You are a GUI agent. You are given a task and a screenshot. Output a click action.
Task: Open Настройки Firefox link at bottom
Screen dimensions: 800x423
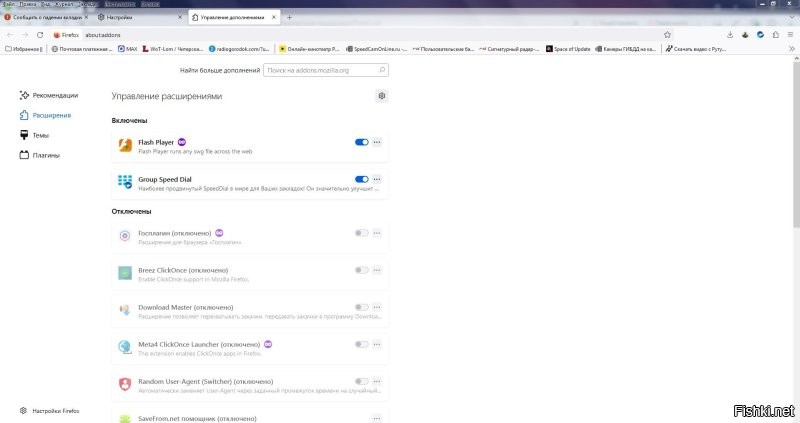pos(49,411)
